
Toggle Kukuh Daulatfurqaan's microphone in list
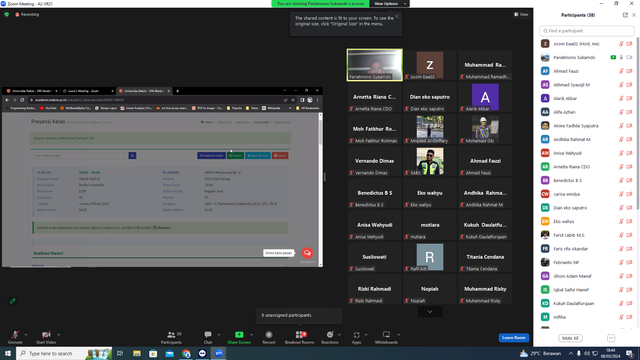(621, 303)
